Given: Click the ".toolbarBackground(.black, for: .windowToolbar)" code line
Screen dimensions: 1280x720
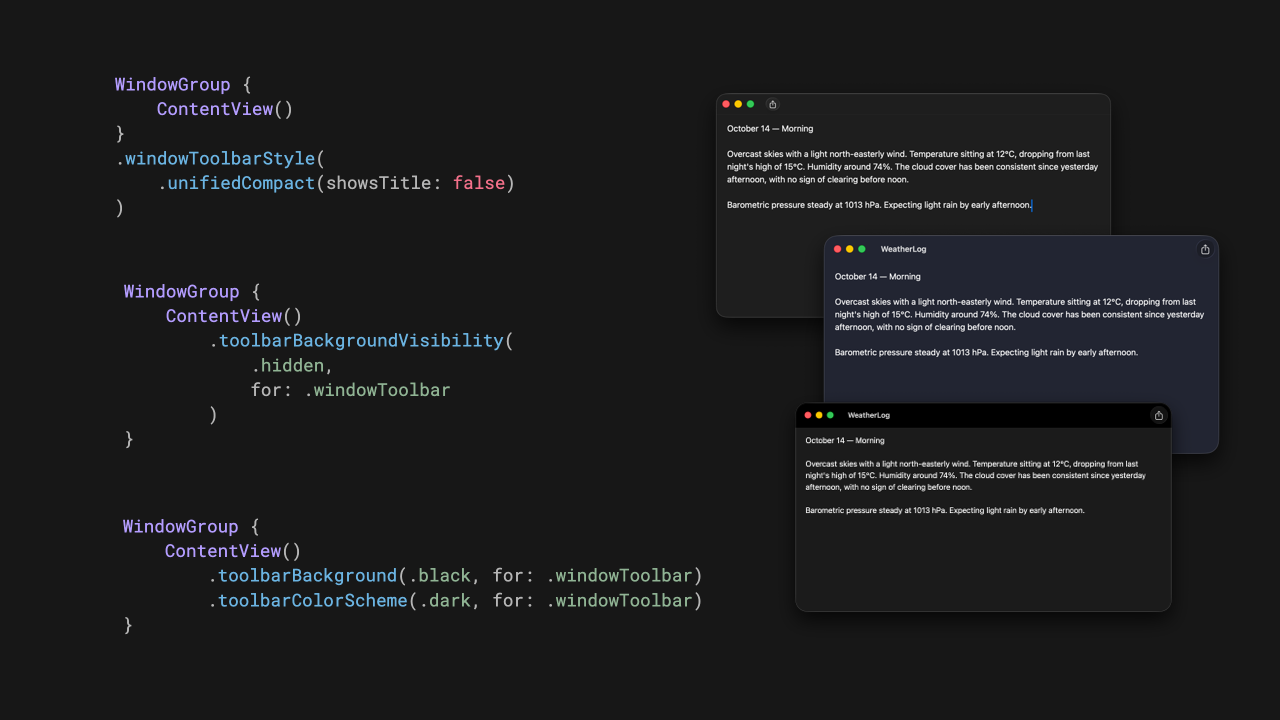Looking at the screenshot, I should coord(455,576).
